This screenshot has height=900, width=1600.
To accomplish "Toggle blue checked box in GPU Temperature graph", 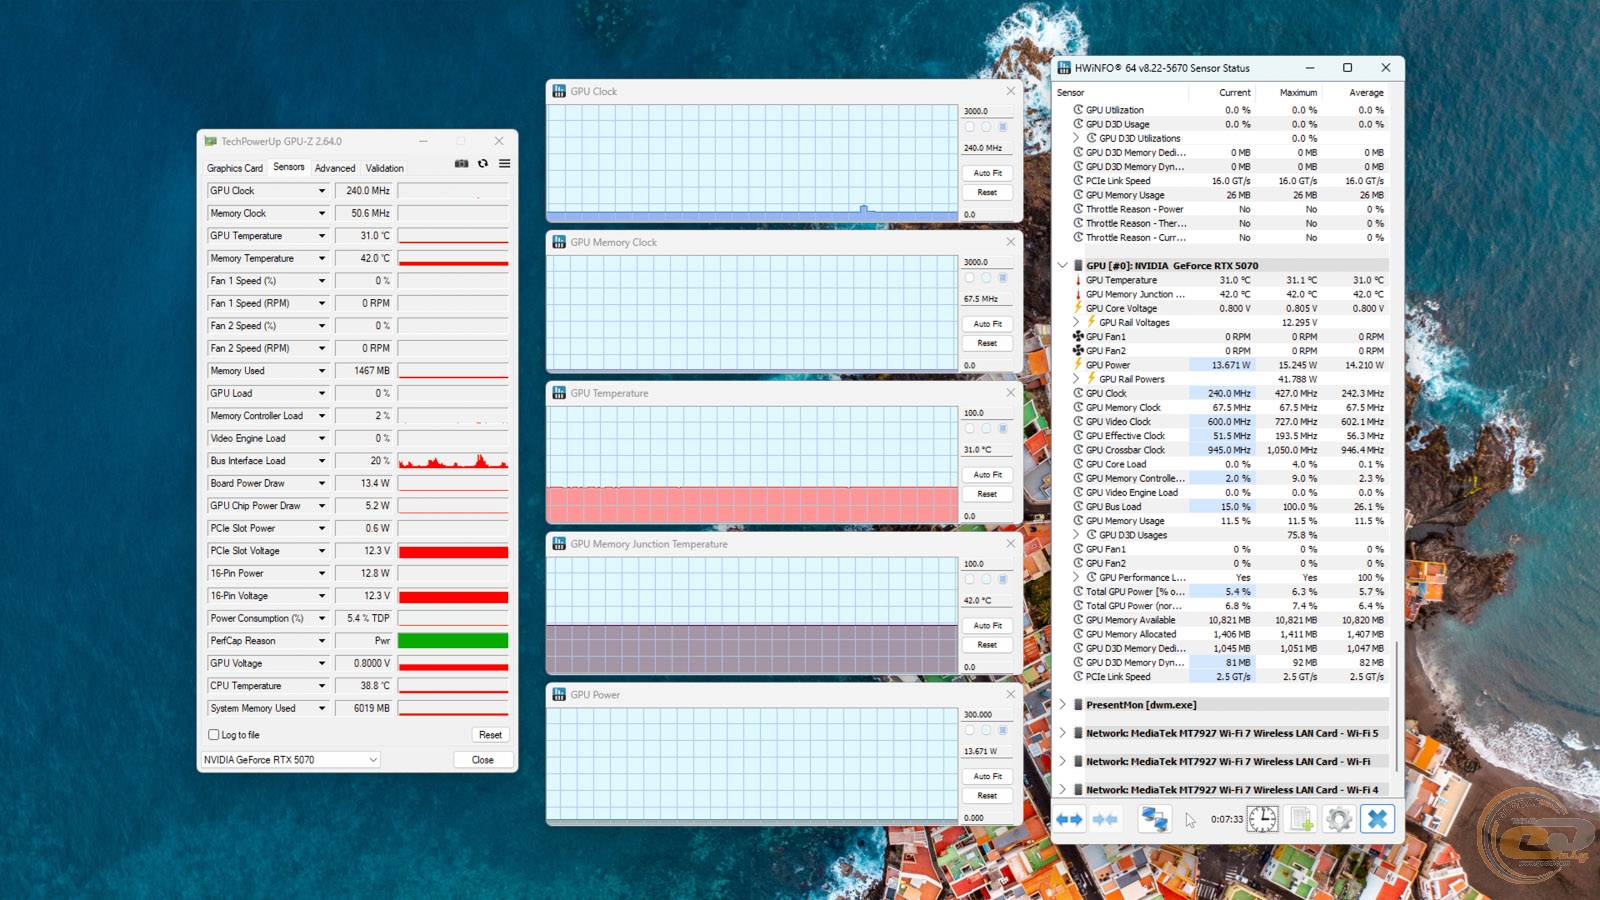I will pos(1003,429).
